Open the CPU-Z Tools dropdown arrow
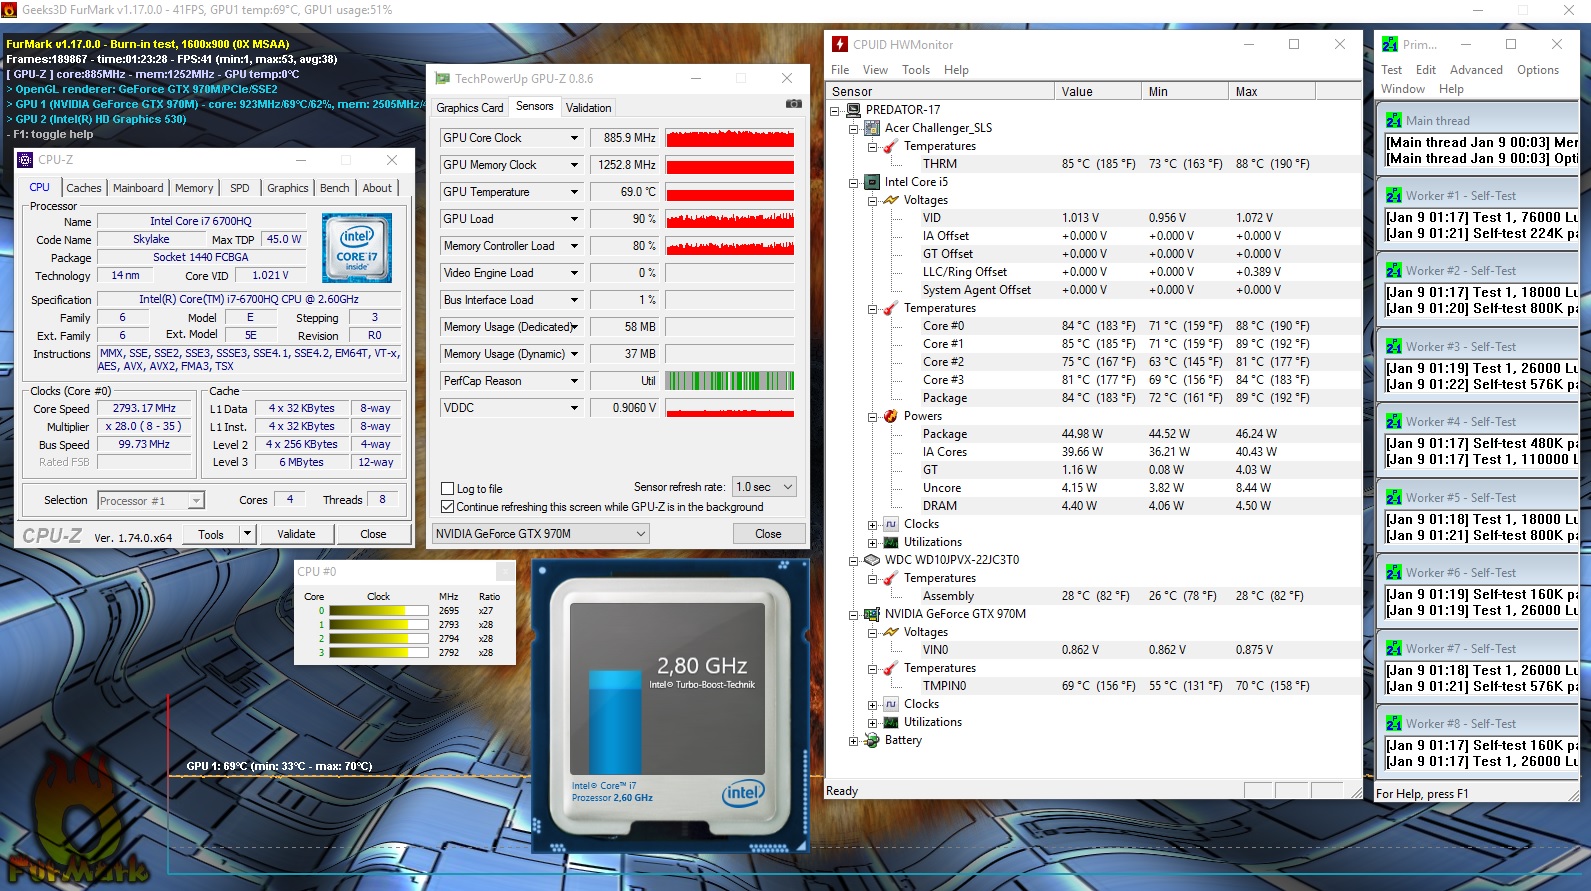 click(x=247, y=534)
